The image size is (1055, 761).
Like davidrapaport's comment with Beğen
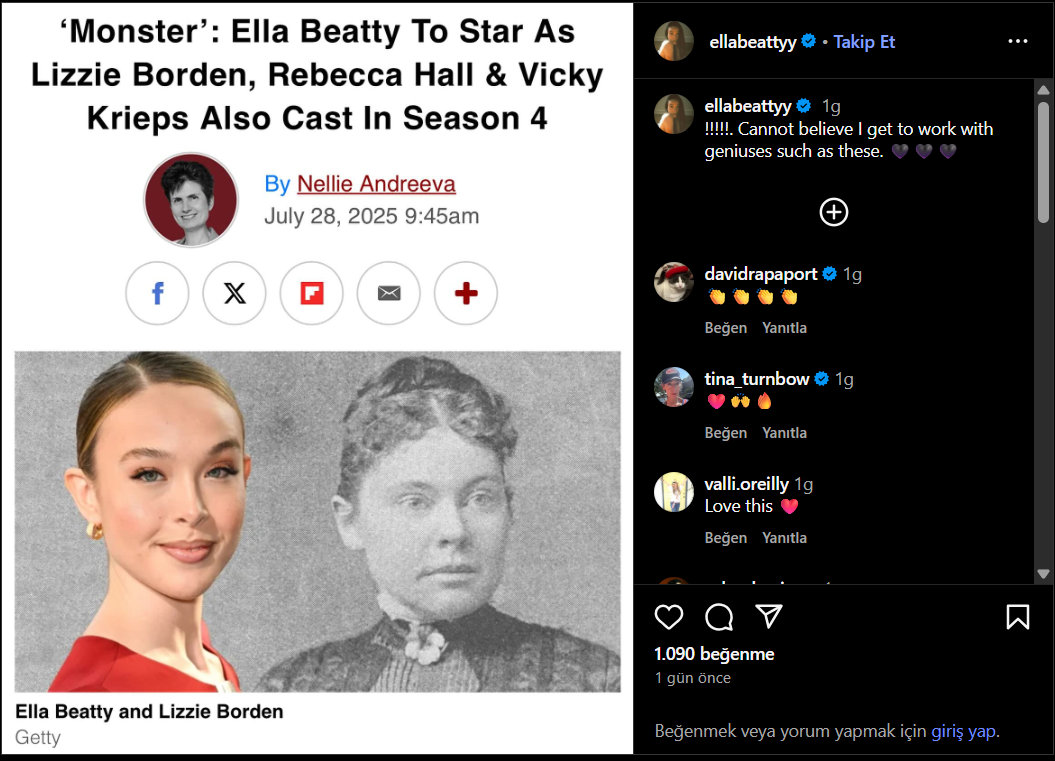[x=725, y=328]
